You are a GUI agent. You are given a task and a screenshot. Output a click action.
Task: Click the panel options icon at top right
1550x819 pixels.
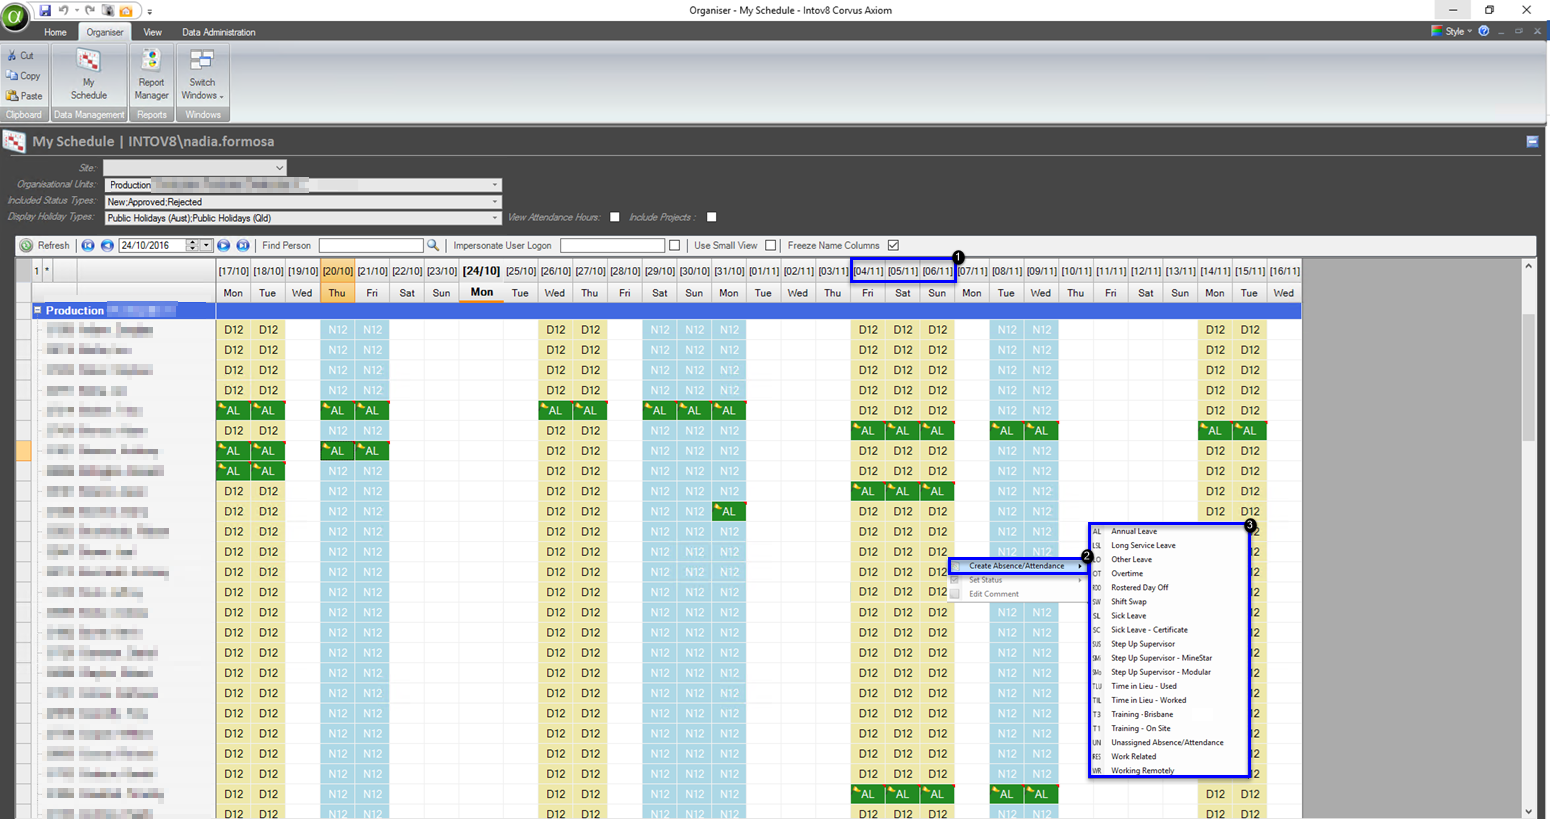[x=1532, y=142]
